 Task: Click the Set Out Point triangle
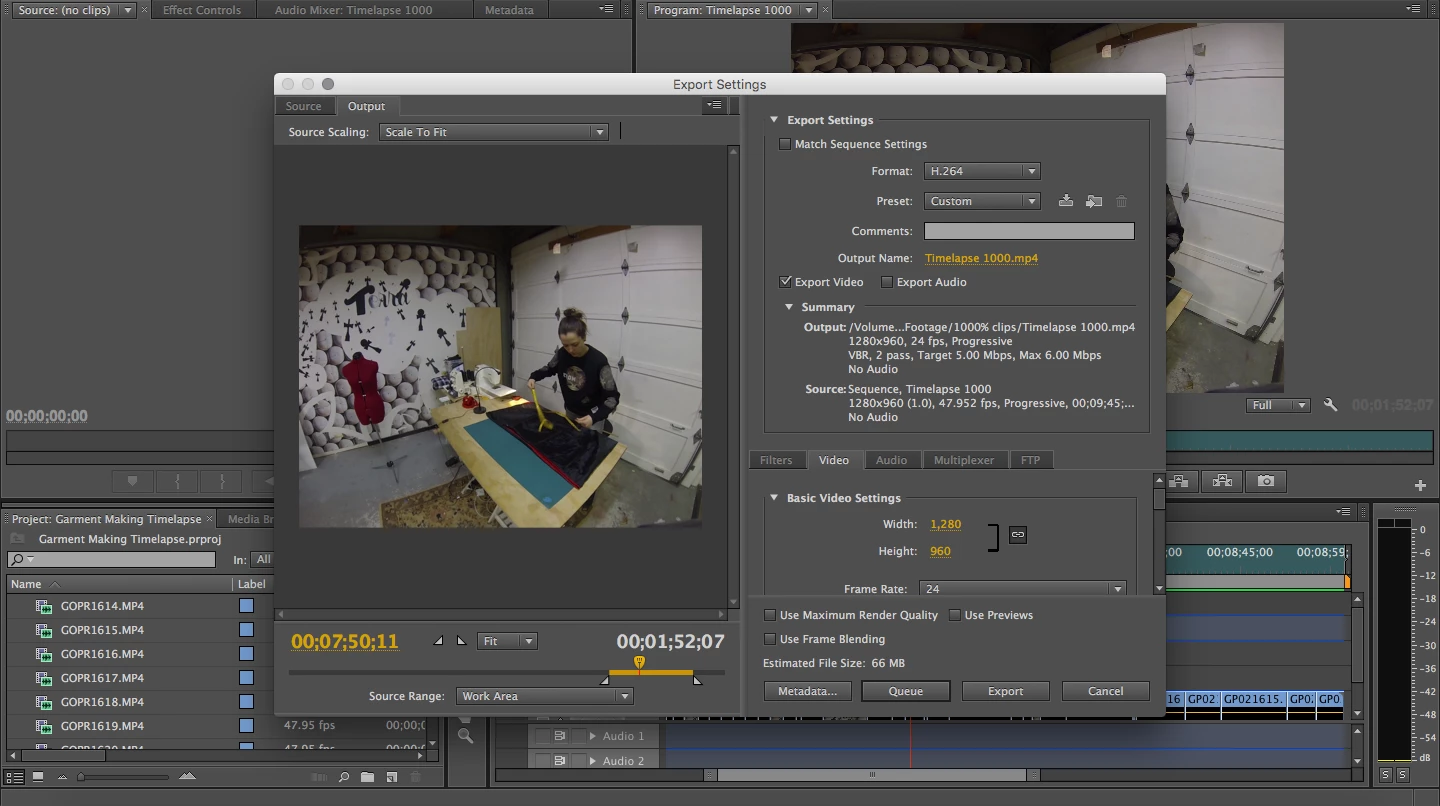461,641
